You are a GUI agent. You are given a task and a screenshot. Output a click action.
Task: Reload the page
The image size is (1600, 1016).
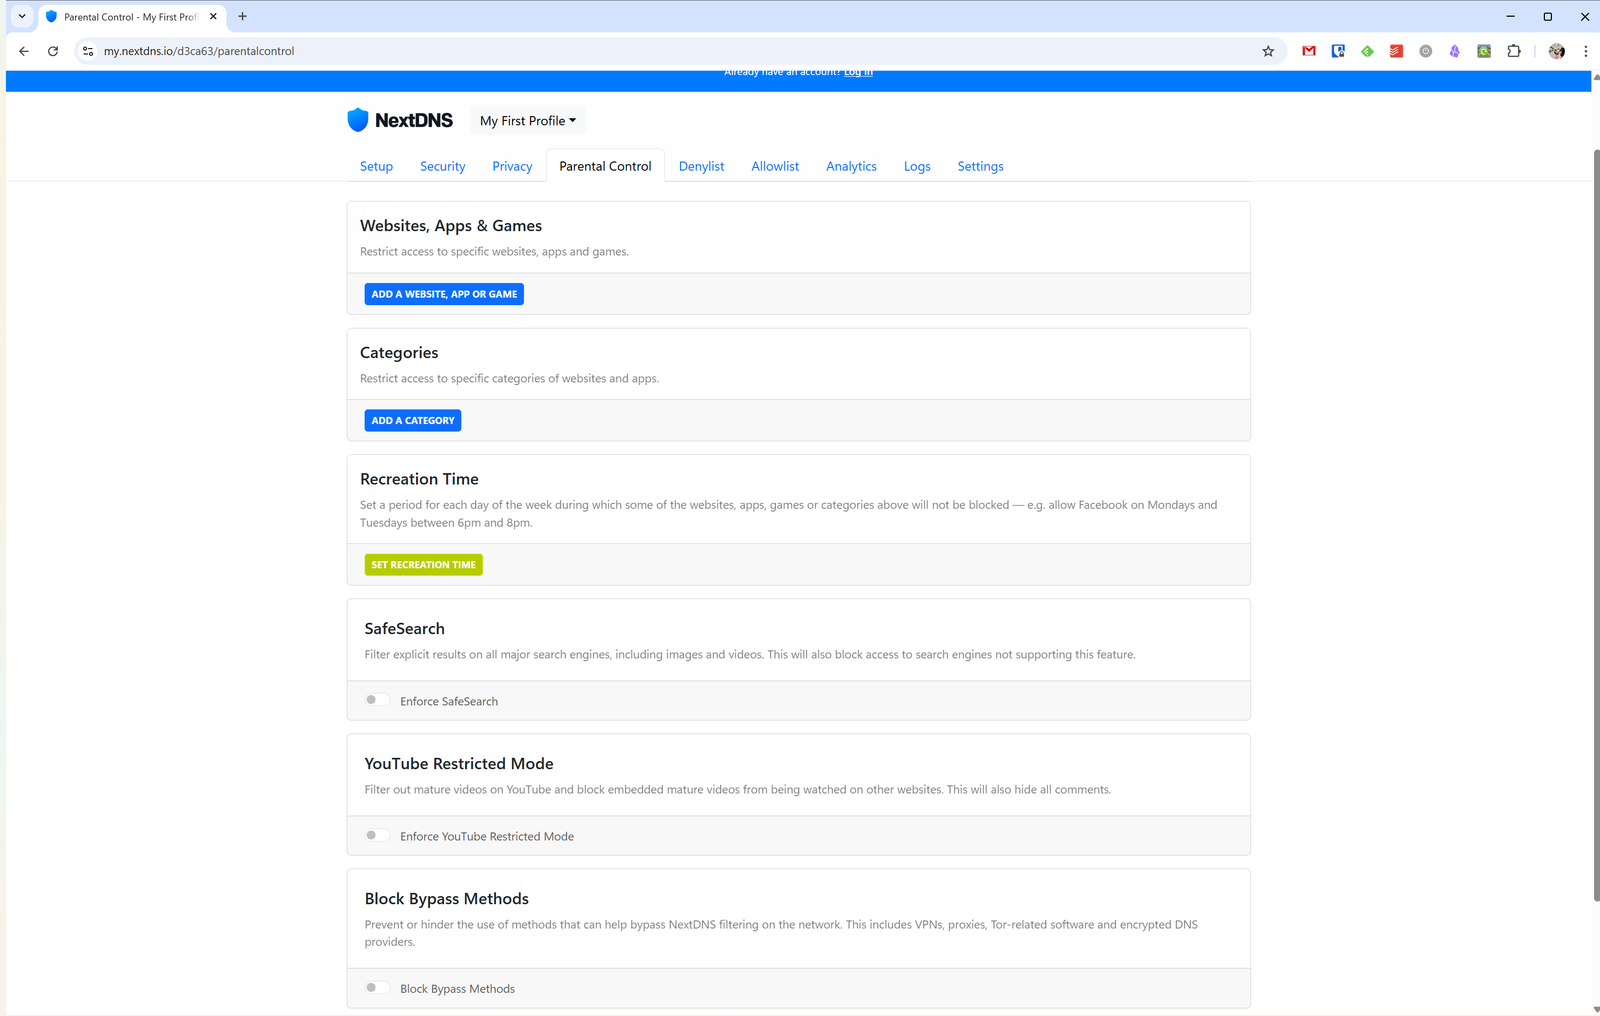(53, 51)
